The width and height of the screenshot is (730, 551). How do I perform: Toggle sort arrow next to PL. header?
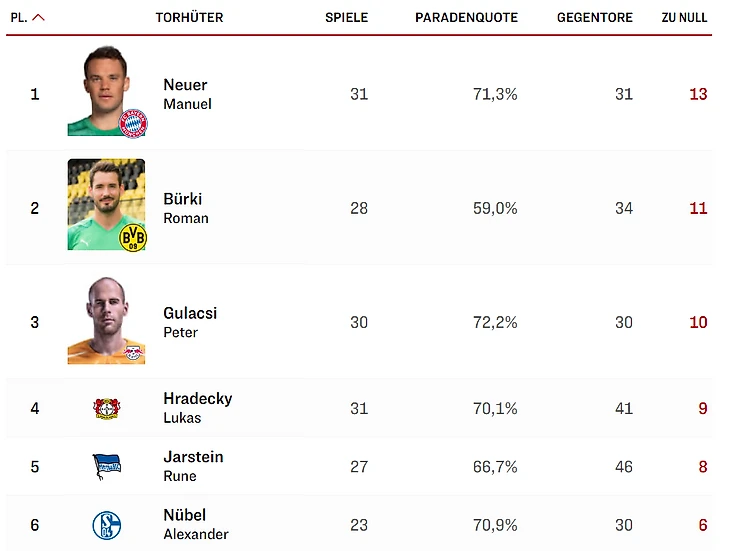click(39, 18)
